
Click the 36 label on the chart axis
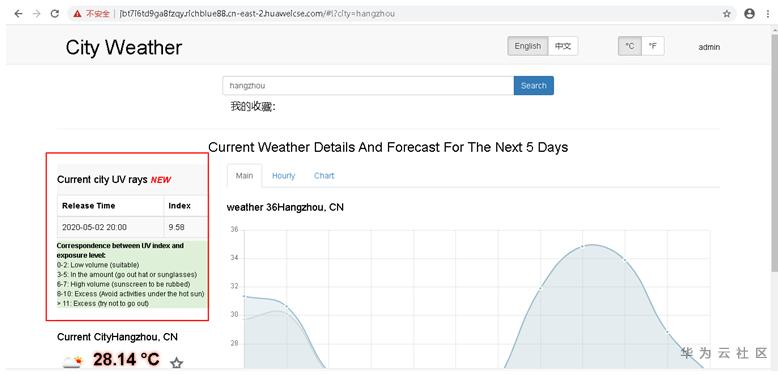(234, 230)
